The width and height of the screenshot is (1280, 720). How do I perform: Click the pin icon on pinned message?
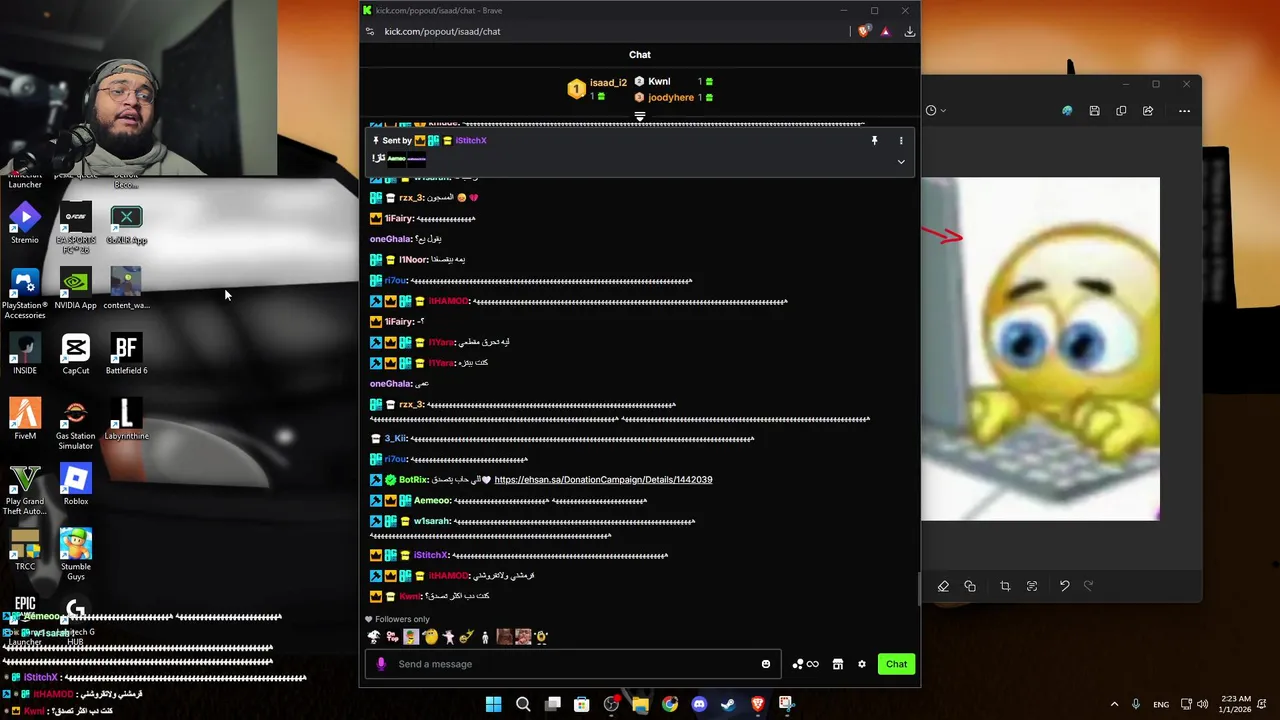874,141
